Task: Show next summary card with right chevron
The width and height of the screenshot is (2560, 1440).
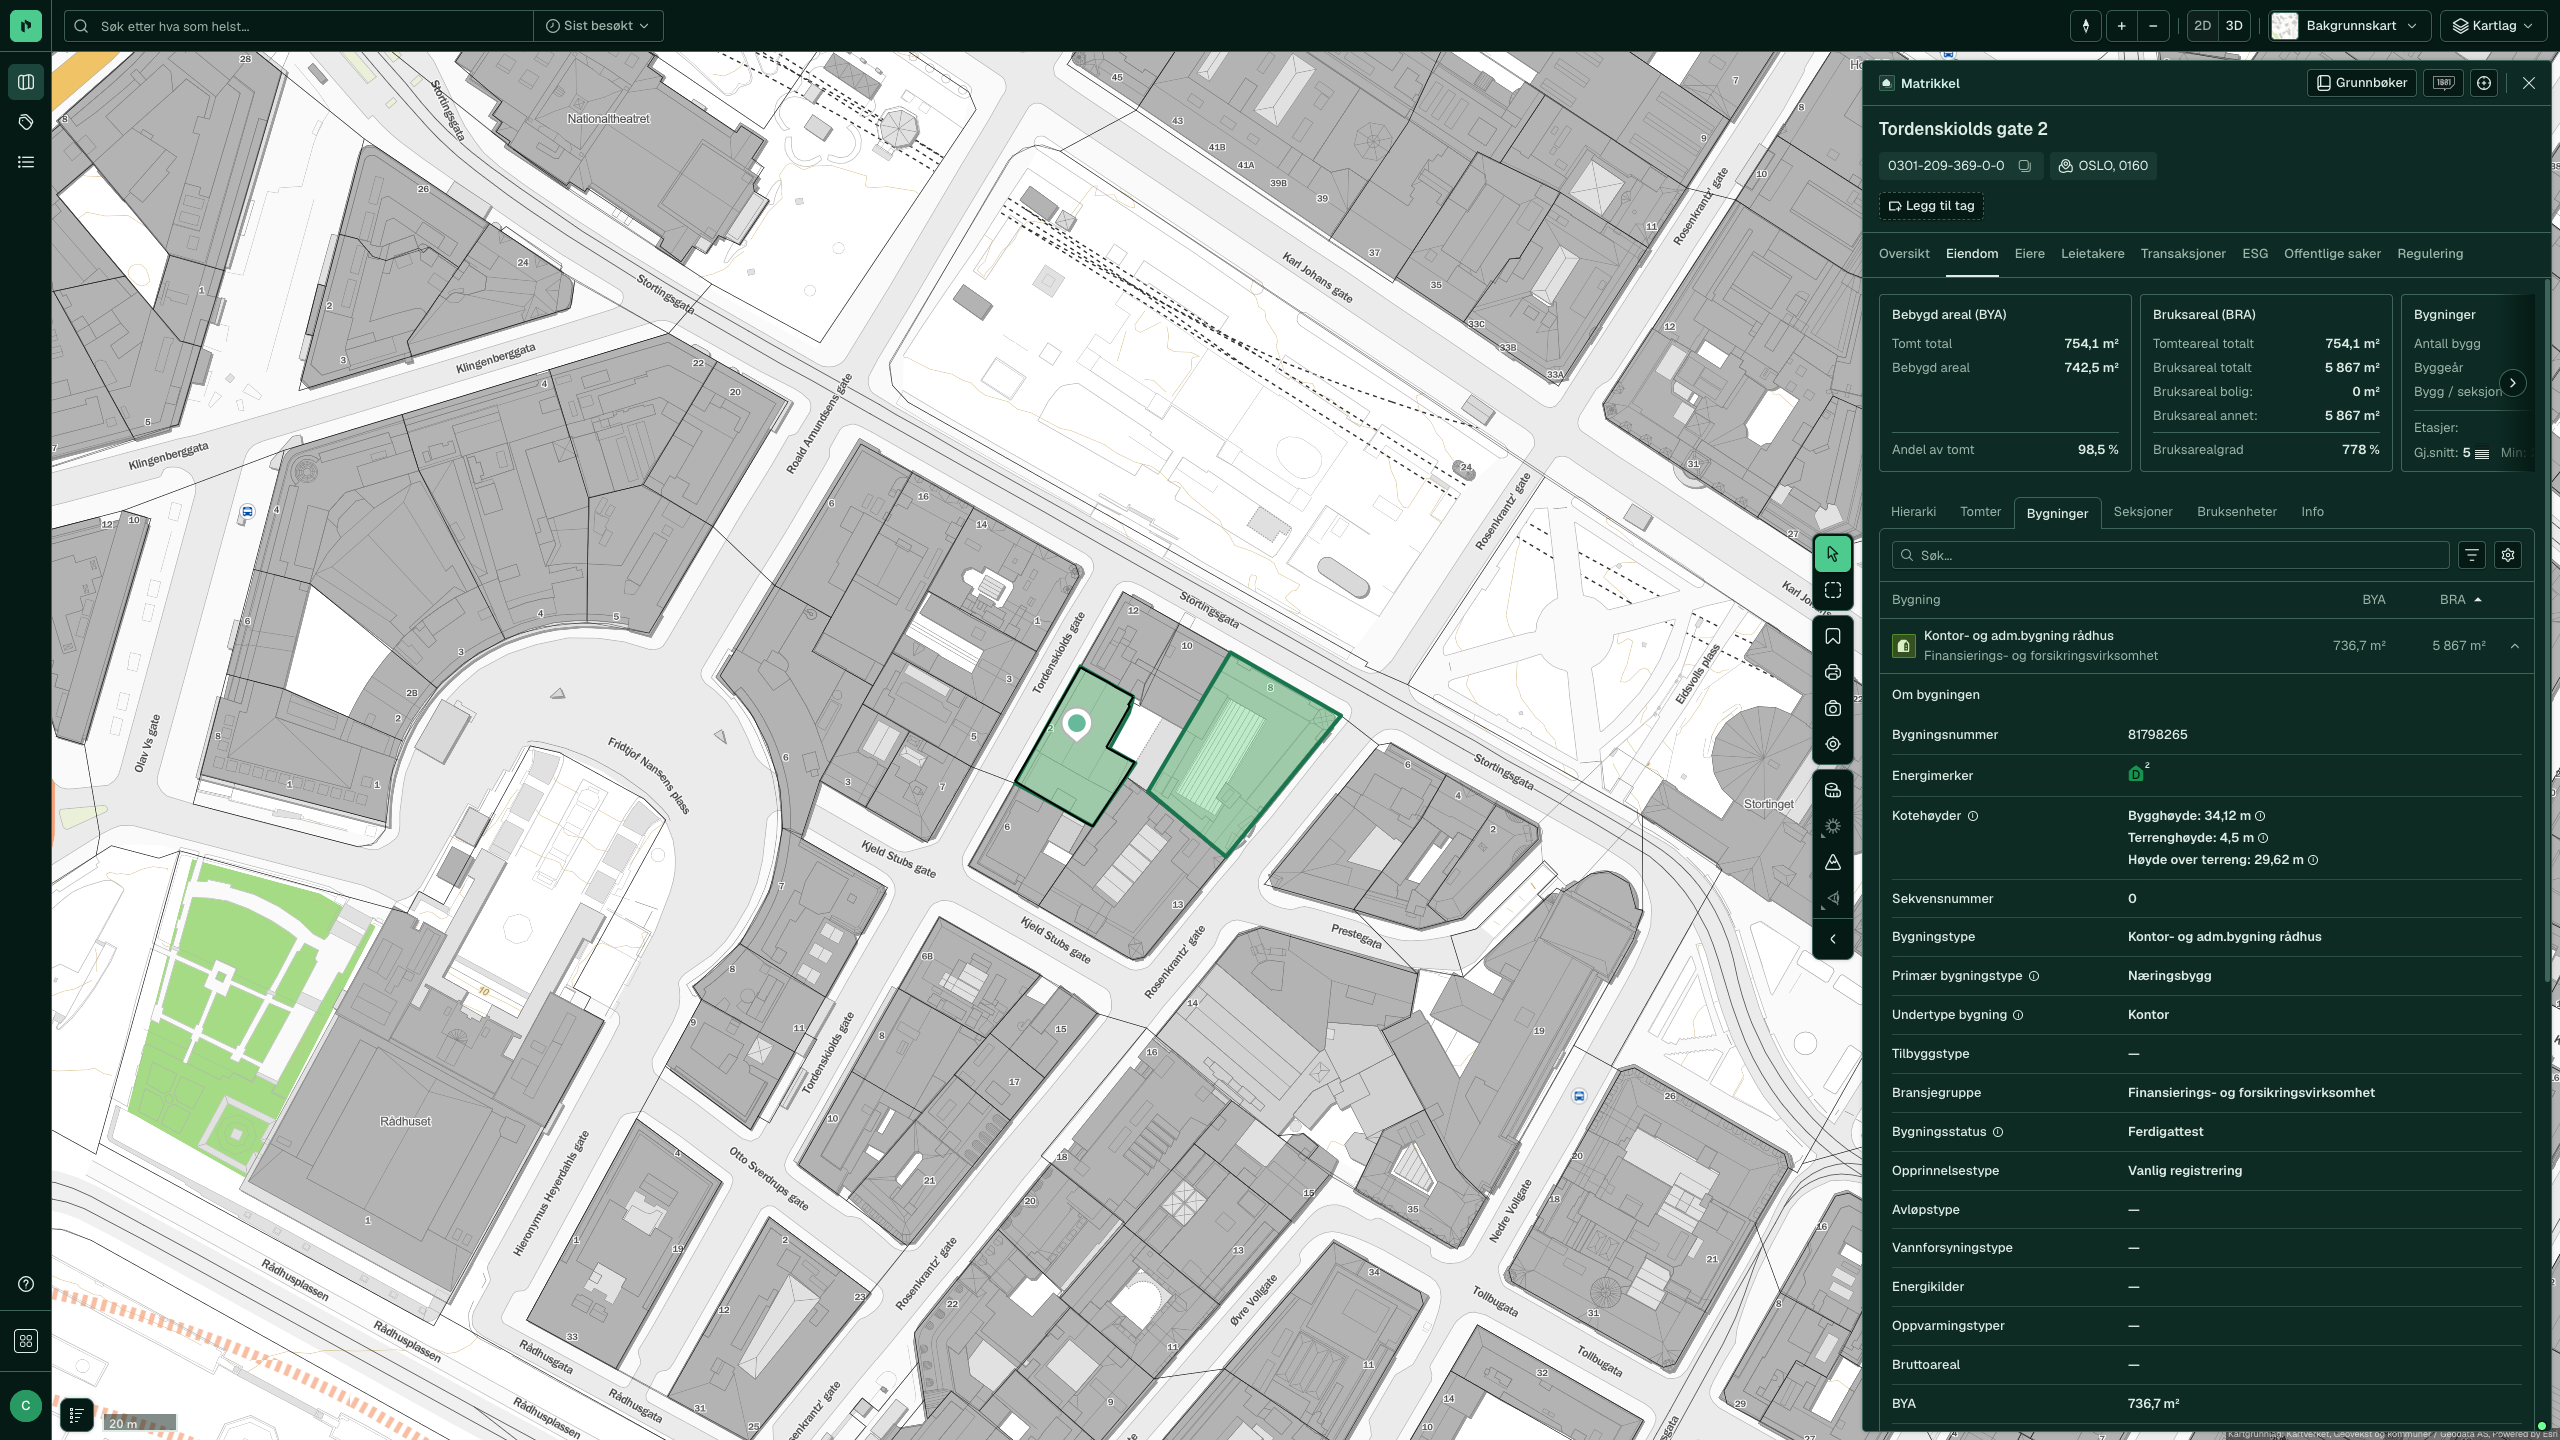Action: 2512,383
